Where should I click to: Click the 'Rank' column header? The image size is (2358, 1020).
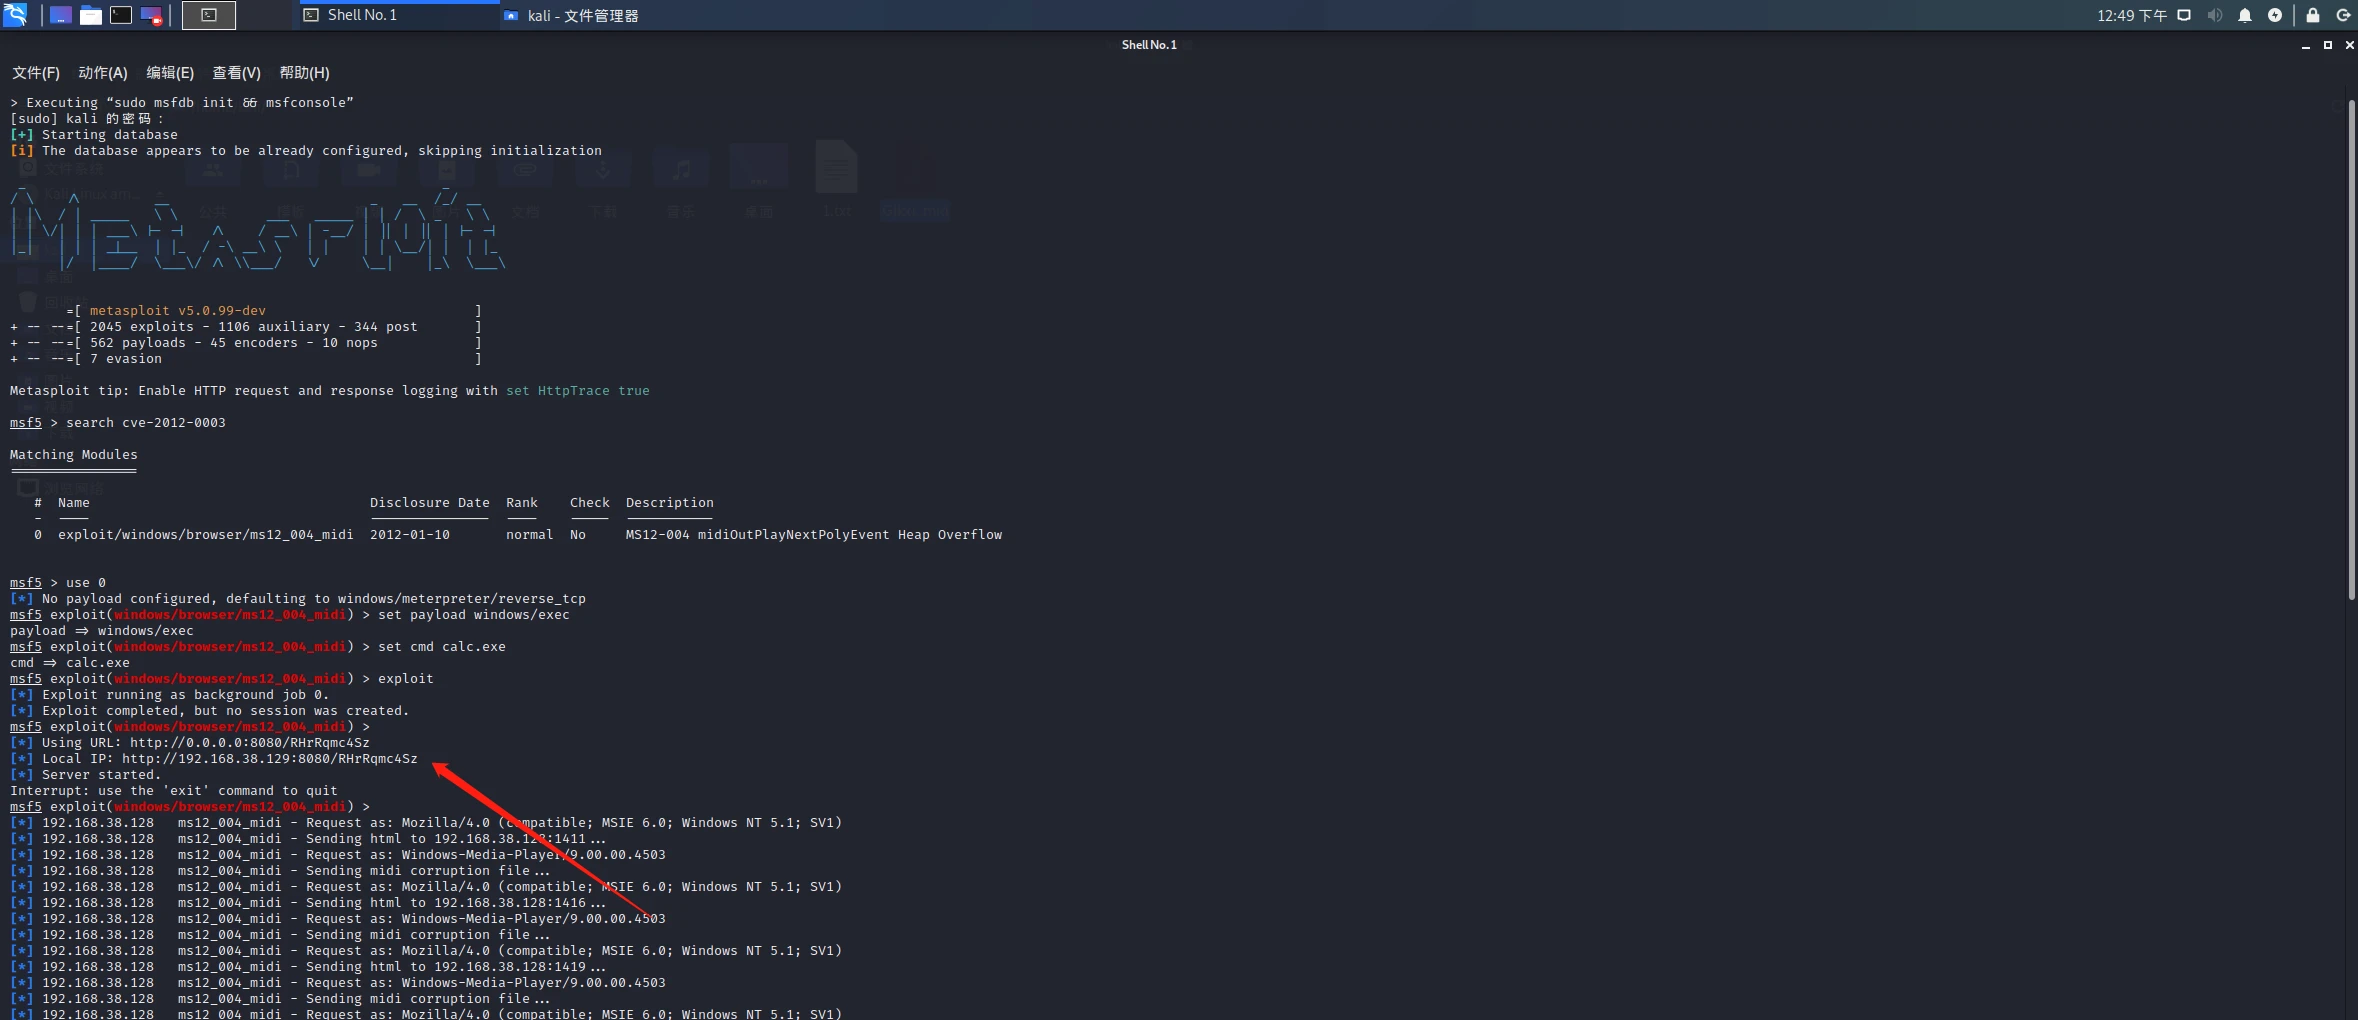522,503
